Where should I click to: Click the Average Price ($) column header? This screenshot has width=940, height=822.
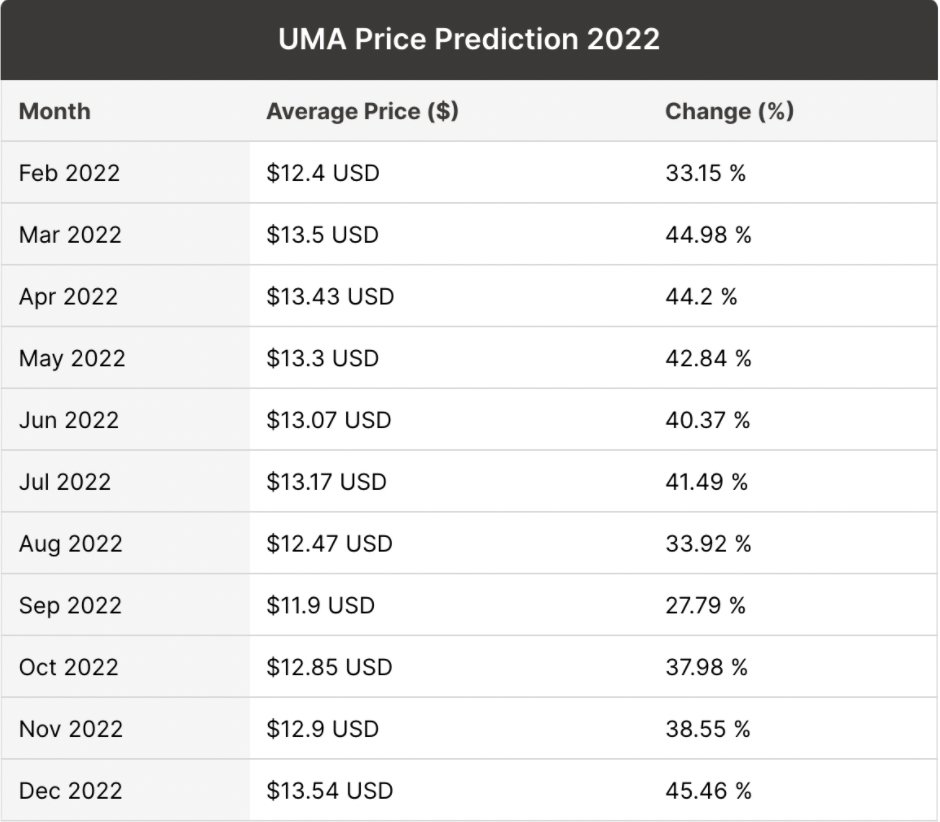[x=362, y=111]
